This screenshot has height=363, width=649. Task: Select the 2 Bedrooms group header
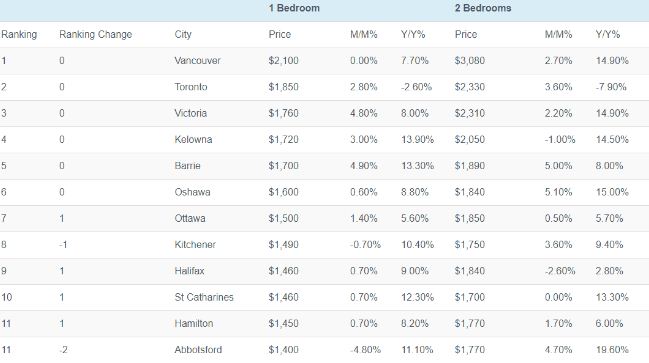click(483, 8)
